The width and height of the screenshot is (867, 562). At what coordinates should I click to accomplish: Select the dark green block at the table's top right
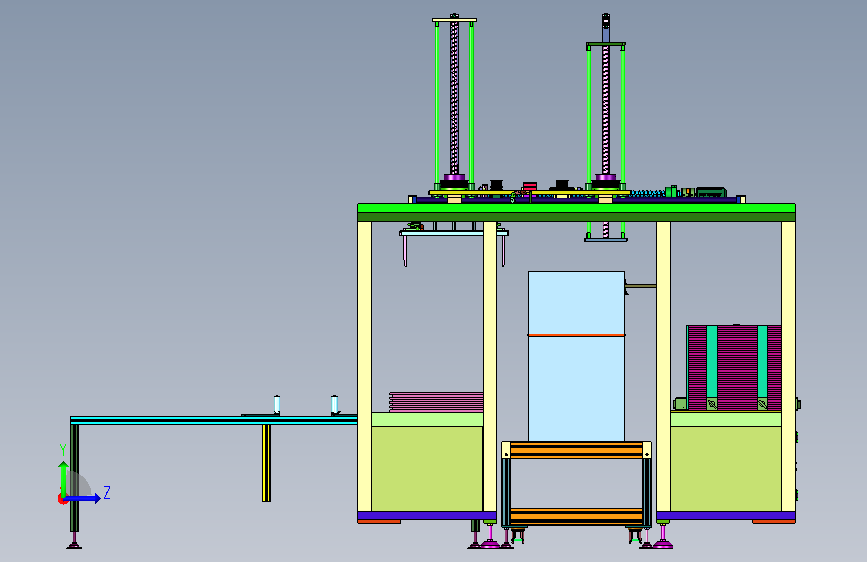click(x=711, y=192)
